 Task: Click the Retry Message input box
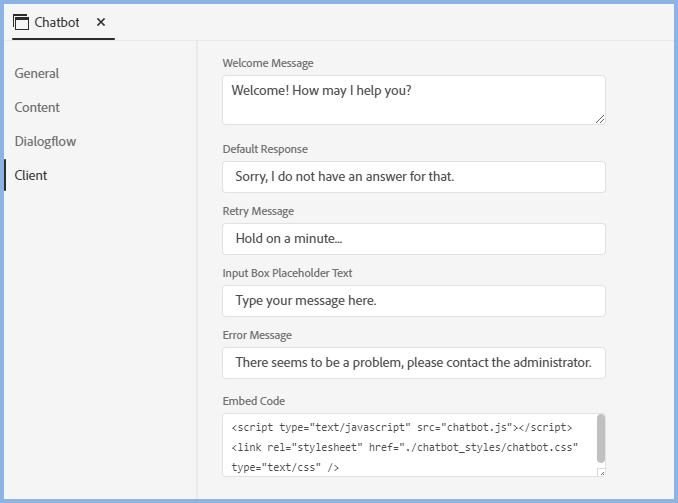coord(413,239)
